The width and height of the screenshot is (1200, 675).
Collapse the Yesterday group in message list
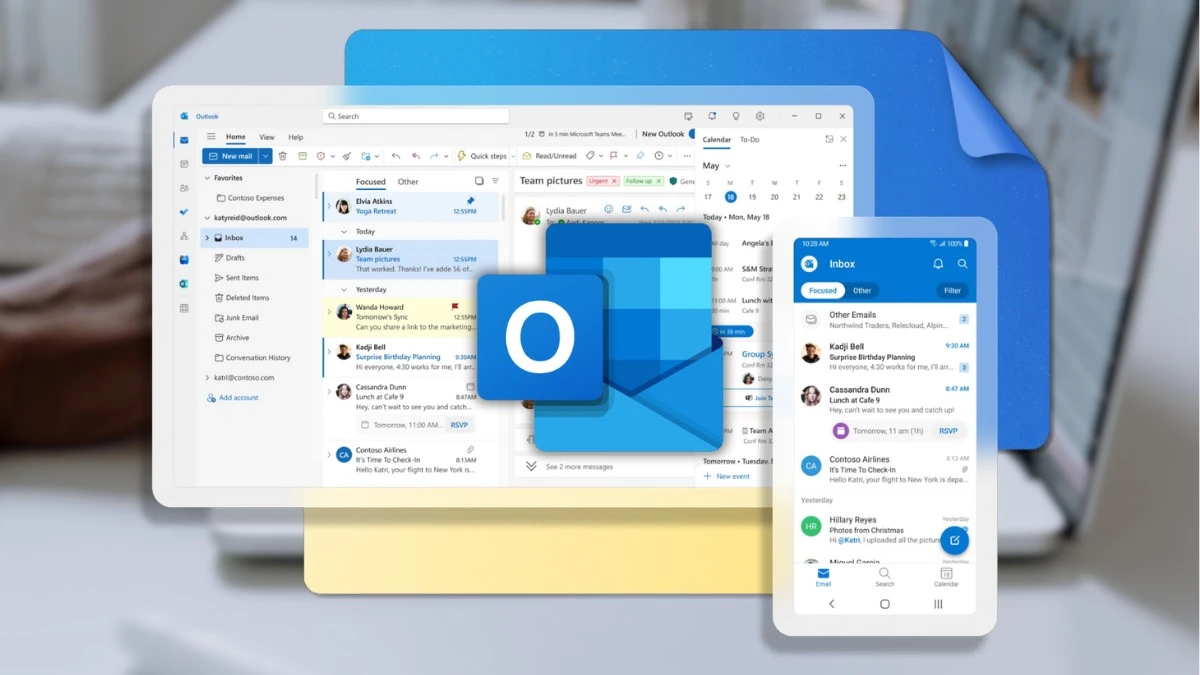click(x=343, y=290)
